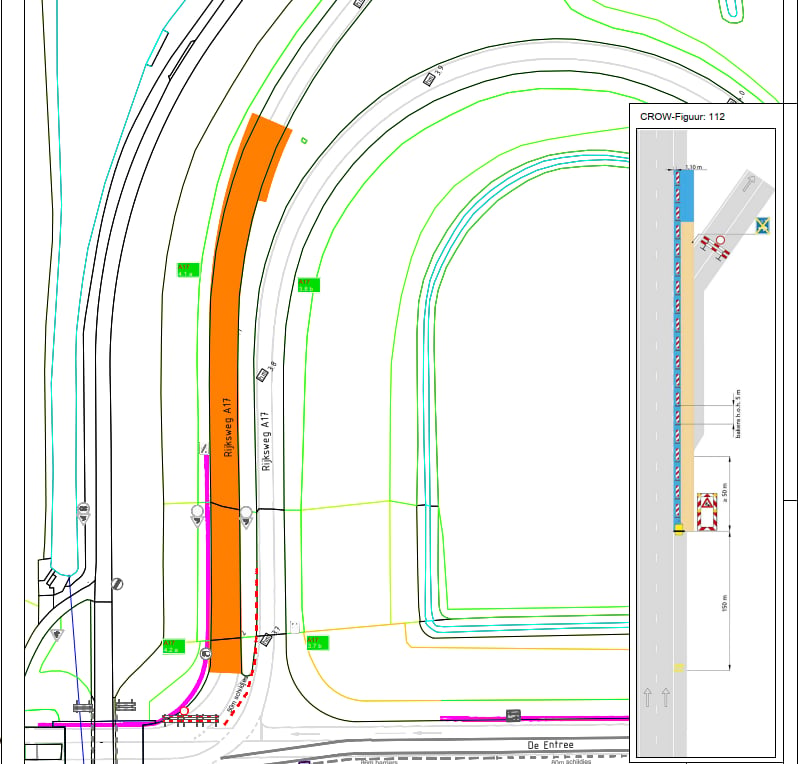The image size is (802, 764).
Task: Select the red circle sign above the road barrier
Action: click(x=184, y=711)
